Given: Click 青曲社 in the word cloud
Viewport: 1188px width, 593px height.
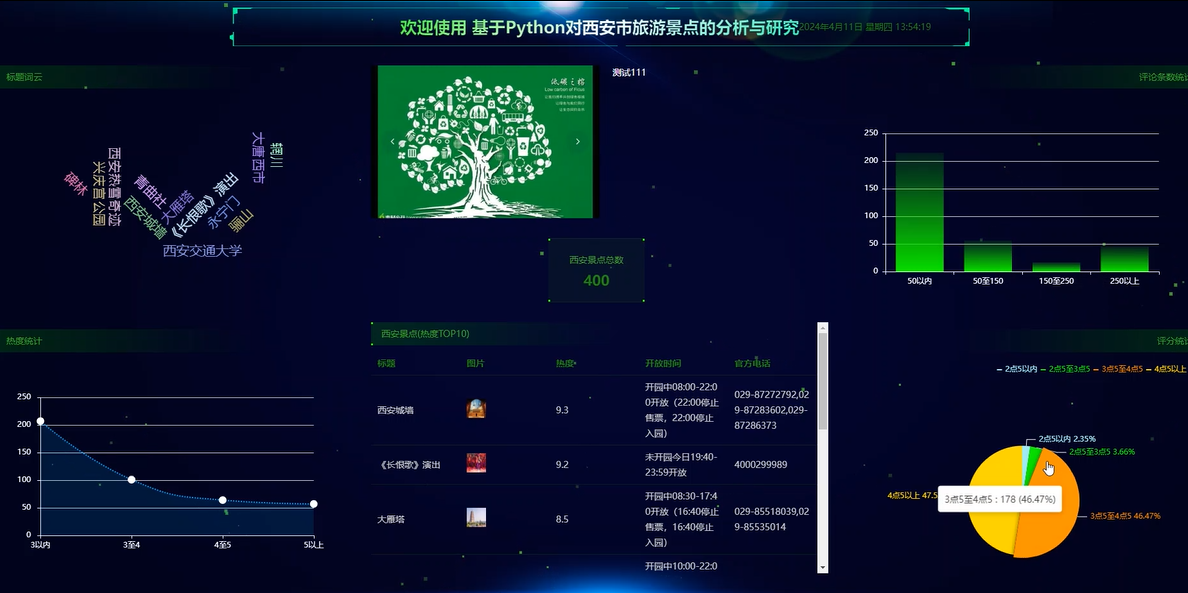Looking at the screenshot, I should click(x=151, y=192).
